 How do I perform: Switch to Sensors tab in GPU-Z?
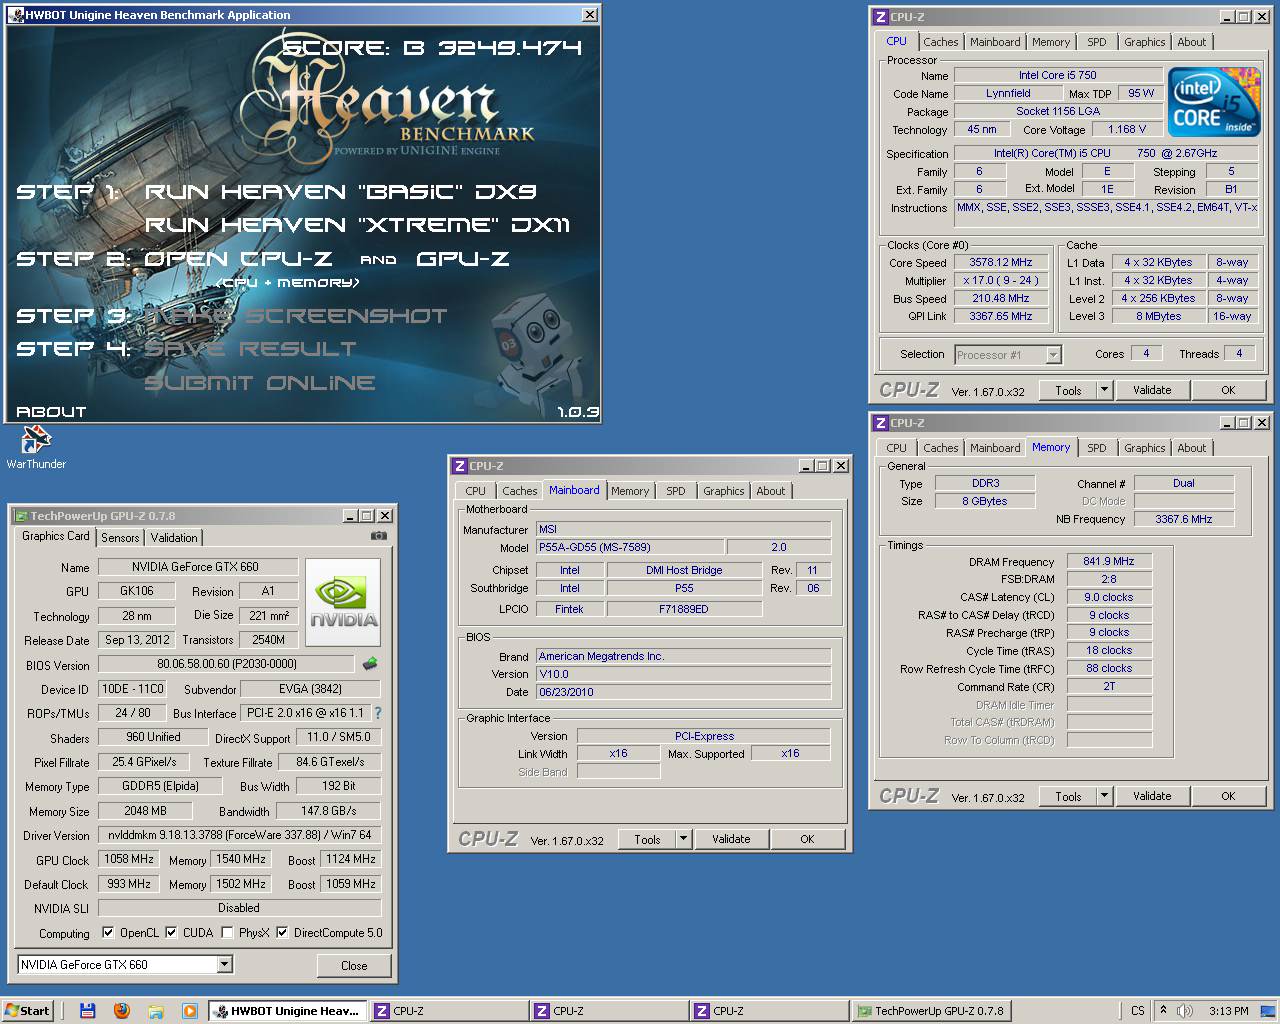tap(120, 538)
